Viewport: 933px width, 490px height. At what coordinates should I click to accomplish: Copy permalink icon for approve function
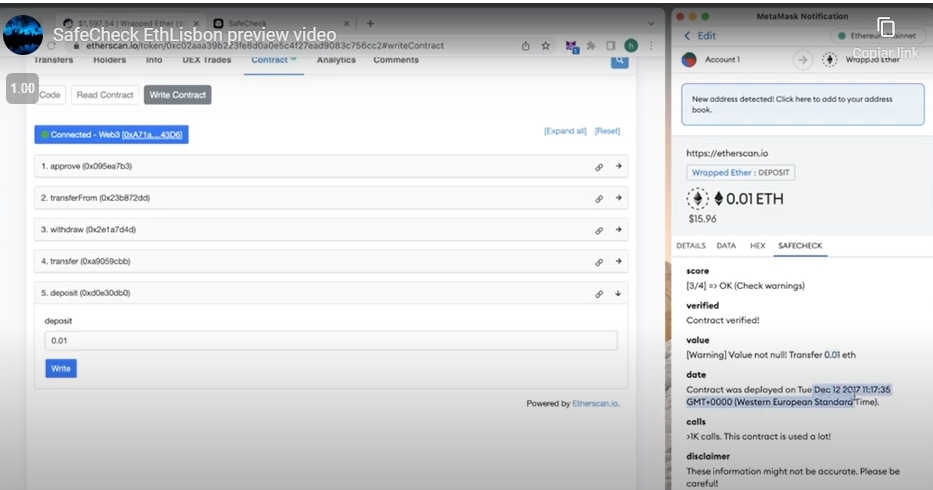(599, 167)
